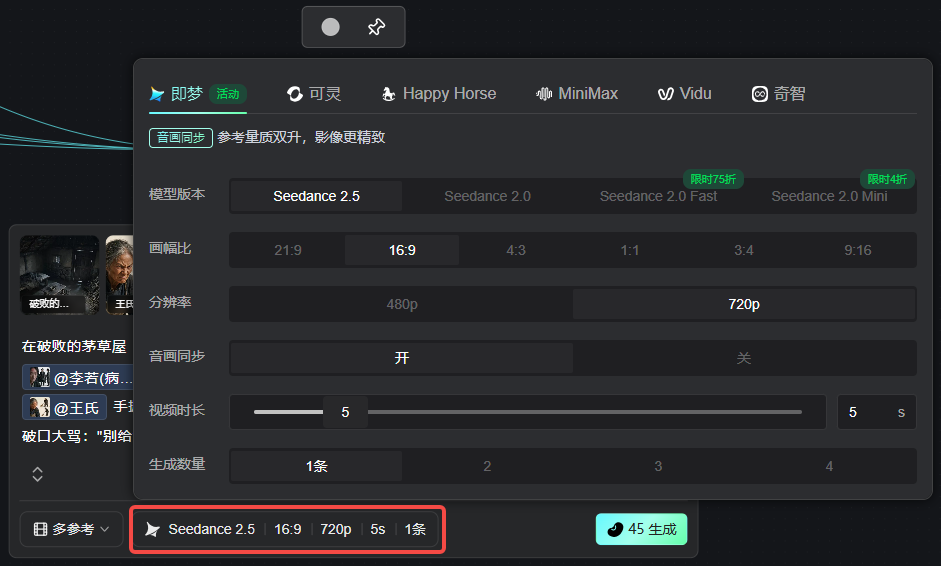Screen dimensions: 941x566
Task: Click the 视频时长 label
Action: [x=177, y=411]
